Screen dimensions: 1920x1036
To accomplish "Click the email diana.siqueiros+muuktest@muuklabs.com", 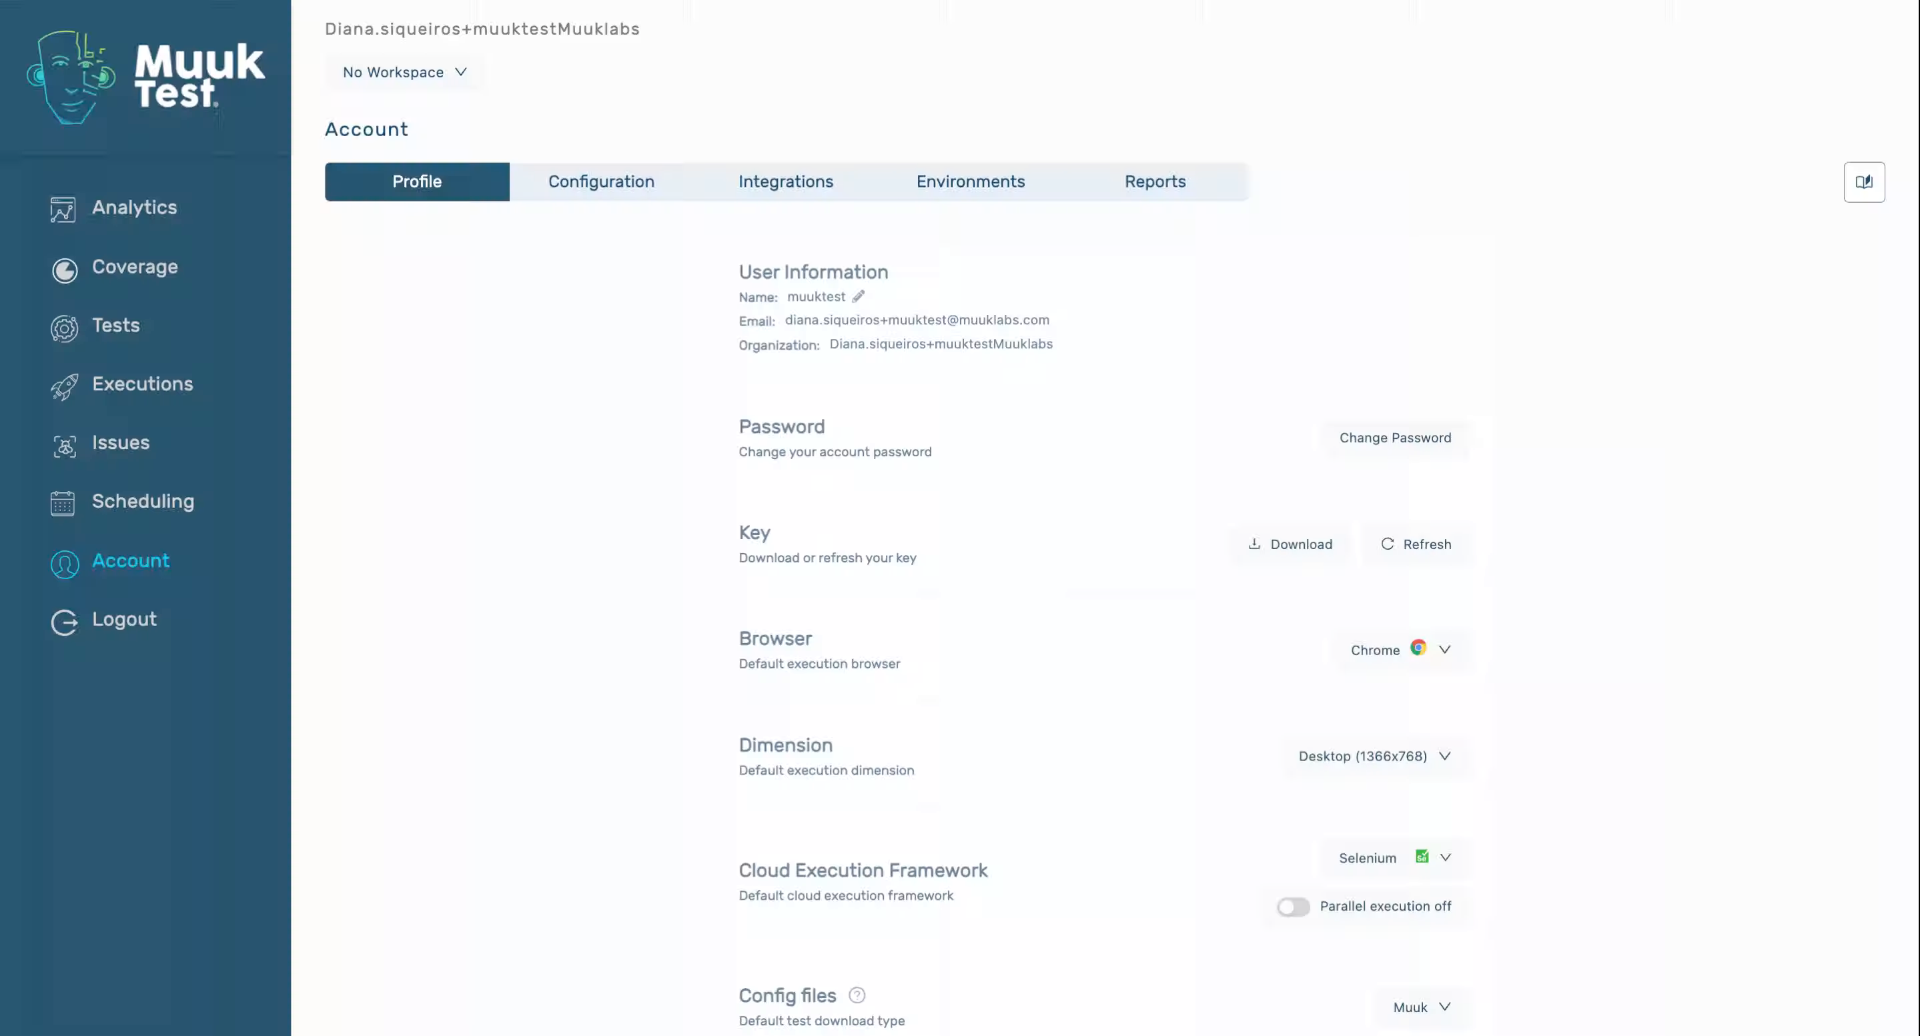I will click(x=917, y=320).
